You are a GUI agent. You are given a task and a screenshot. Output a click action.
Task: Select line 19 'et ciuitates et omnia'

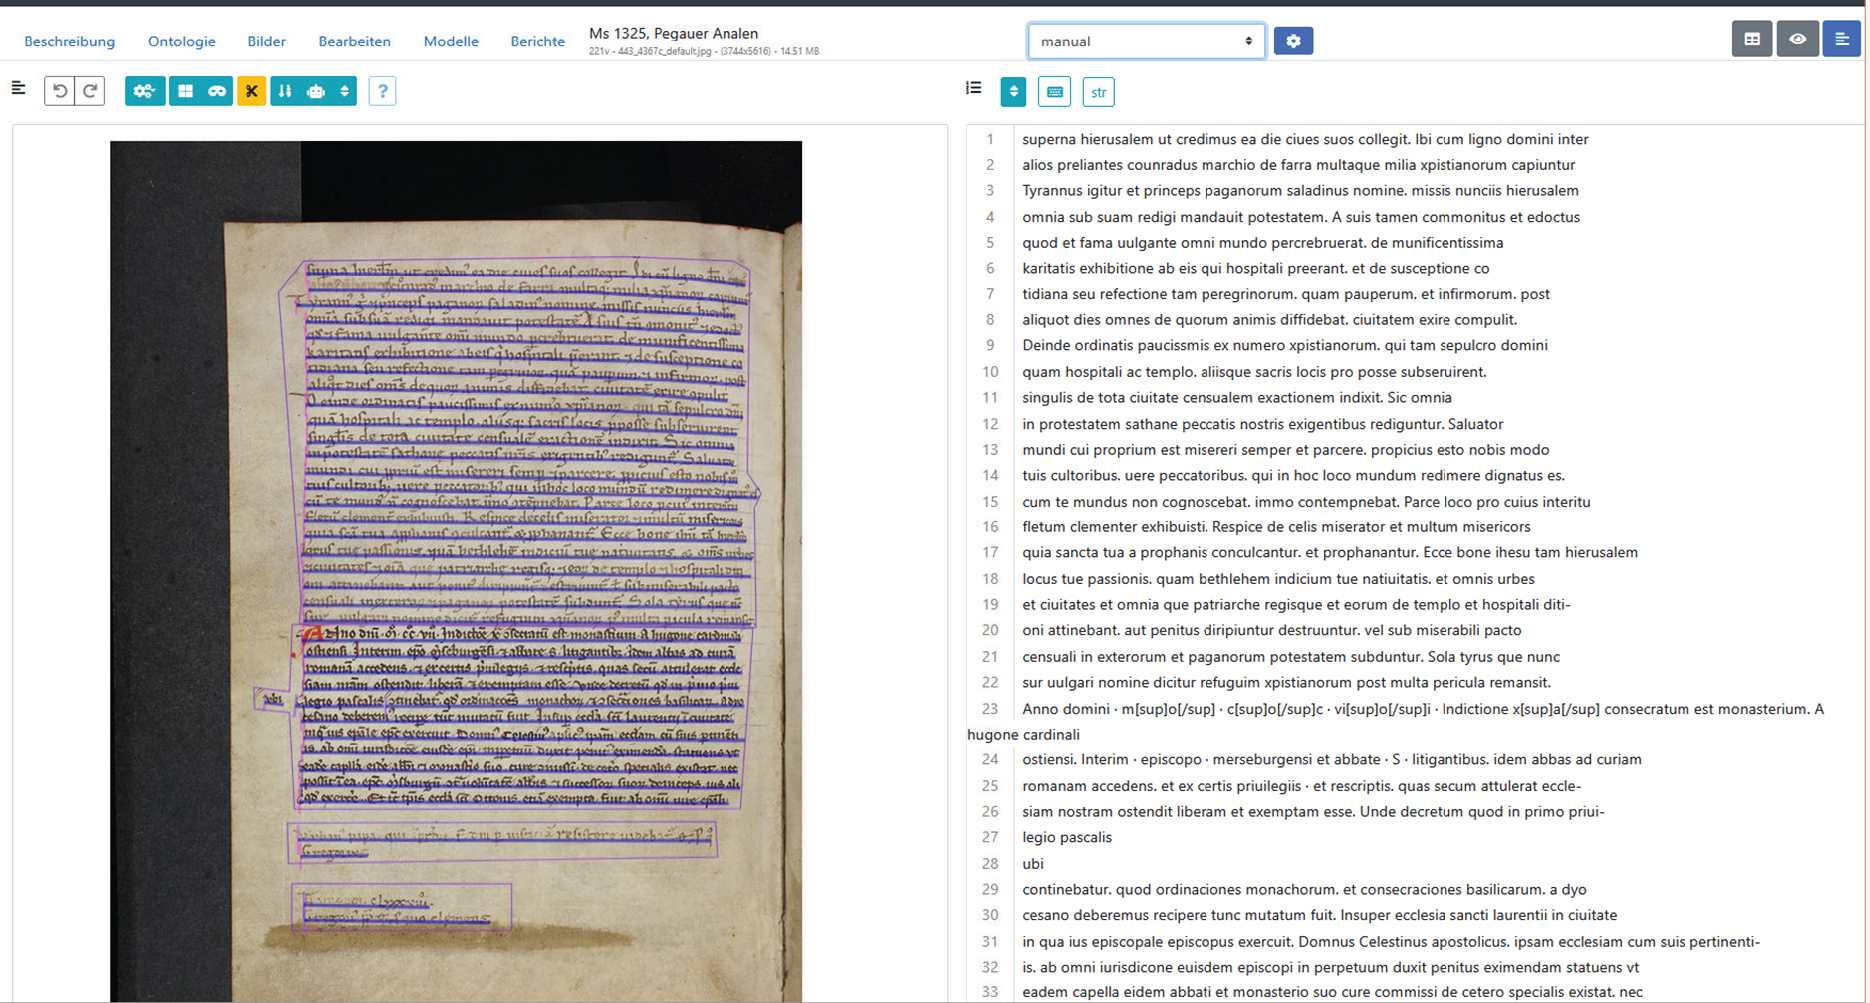point(1296,604)
